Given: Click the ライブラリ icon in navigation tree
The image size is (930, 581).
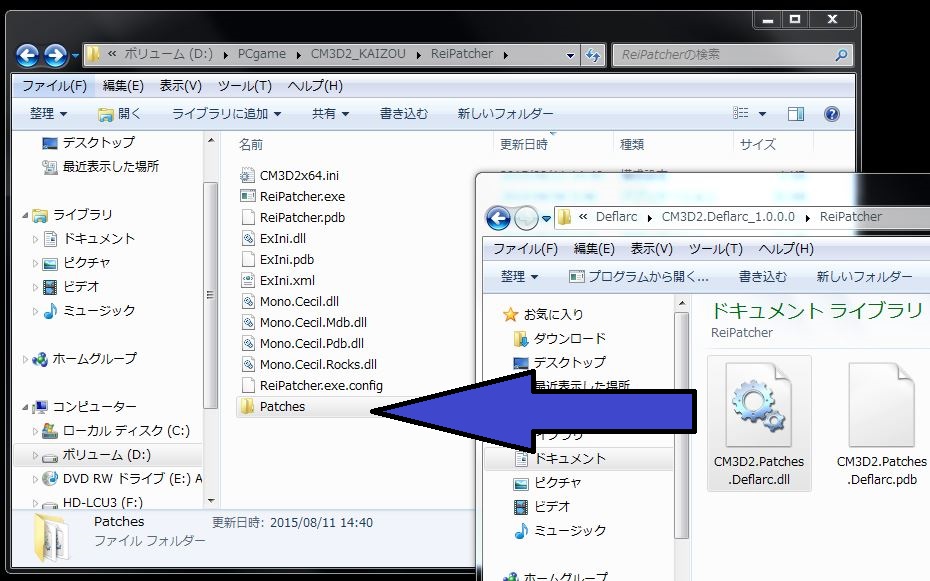Looking at the screenshot, I should (40, 215).
